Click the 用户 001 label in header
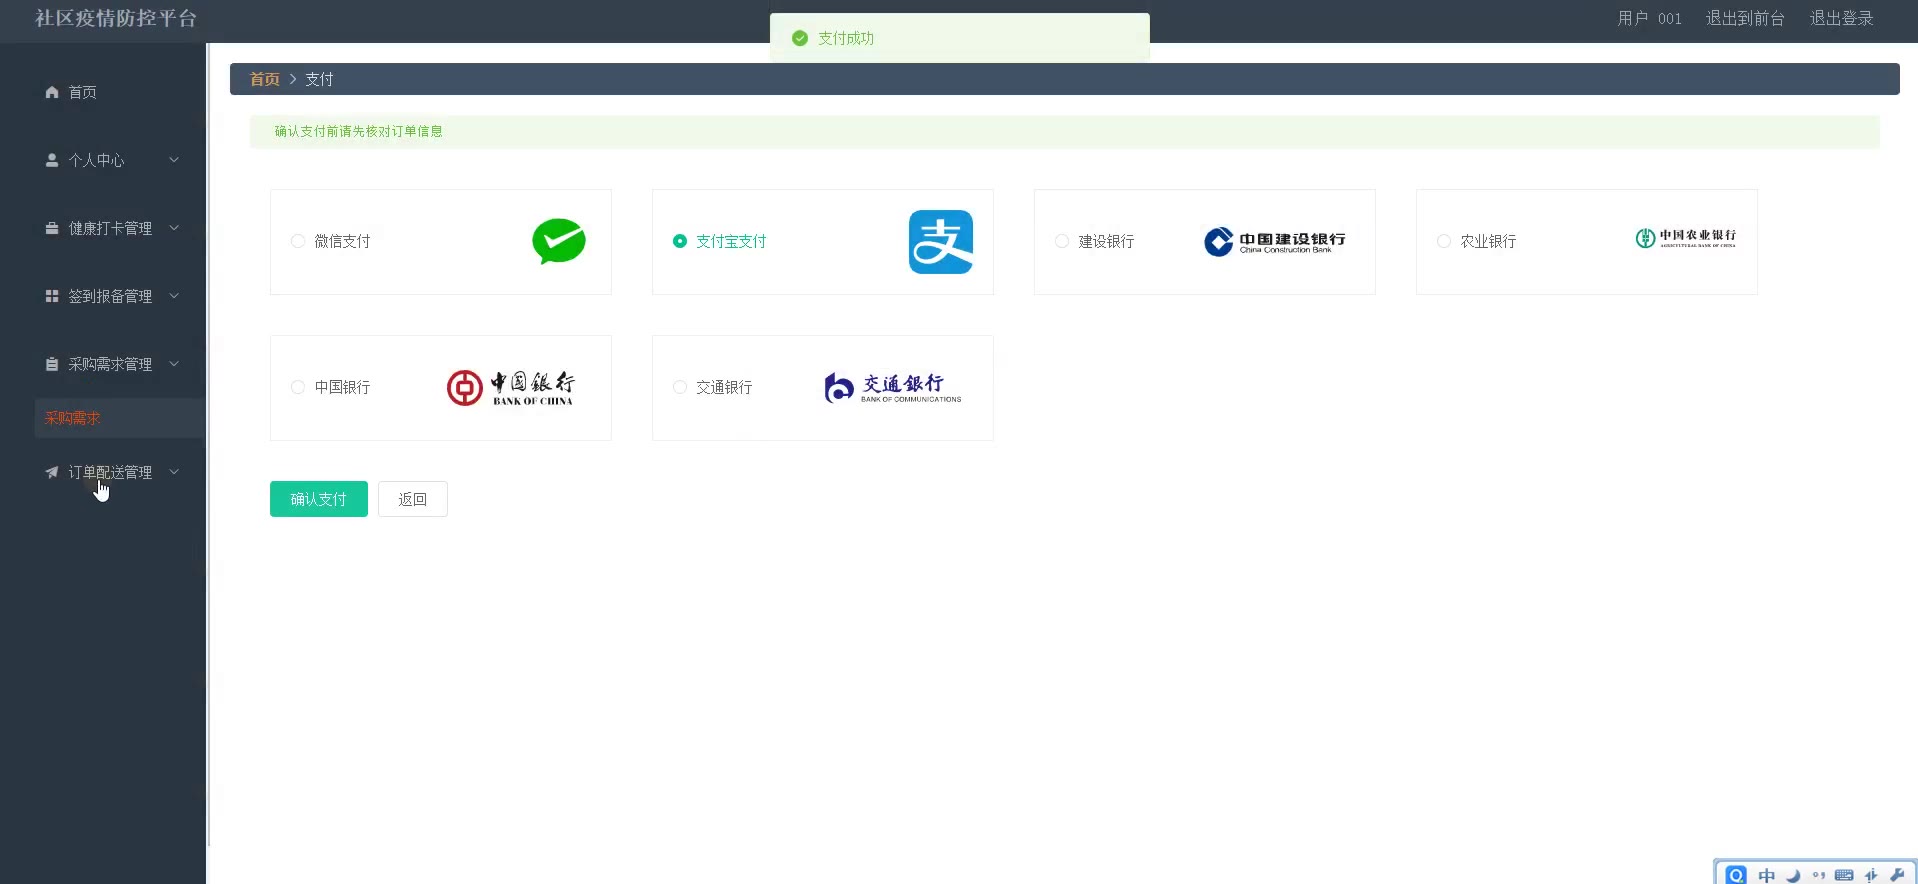Image resolution: width=1918 pixels, height=884 pixels. tap(1650, 18)
